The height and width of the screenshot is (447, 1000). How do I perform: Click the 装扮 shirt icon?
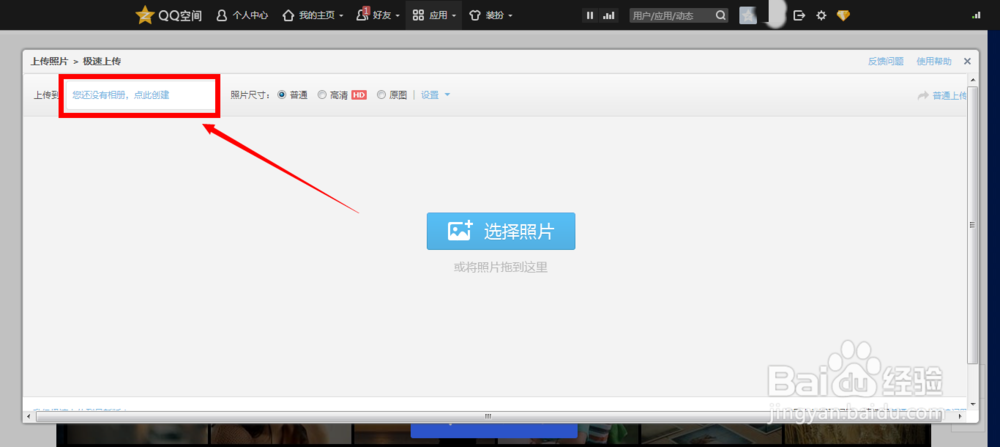474,15
